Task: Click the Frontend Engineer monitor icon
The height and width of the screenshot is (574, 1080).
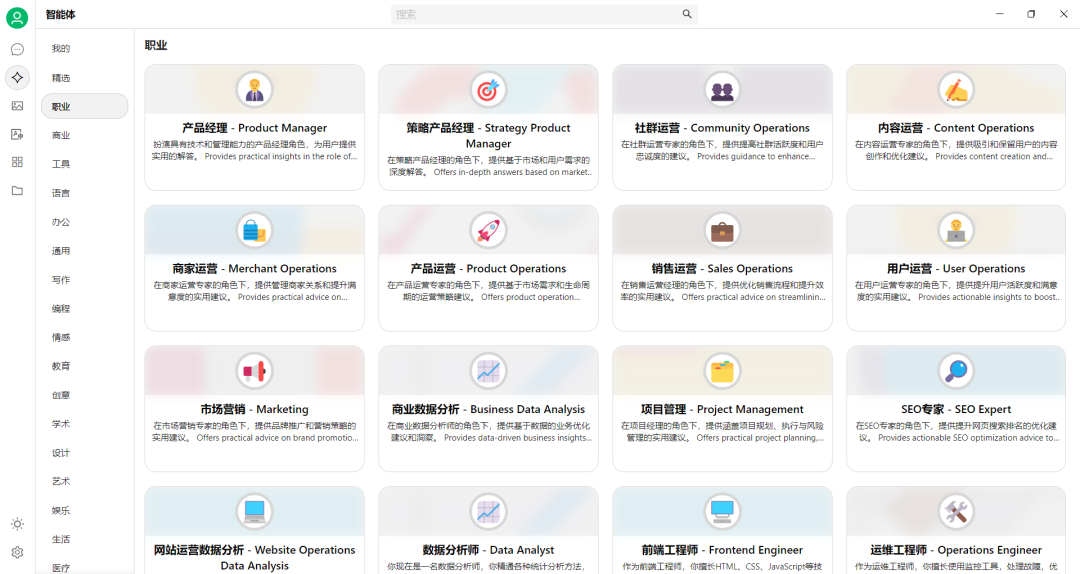Action: [x=722, y=511]
